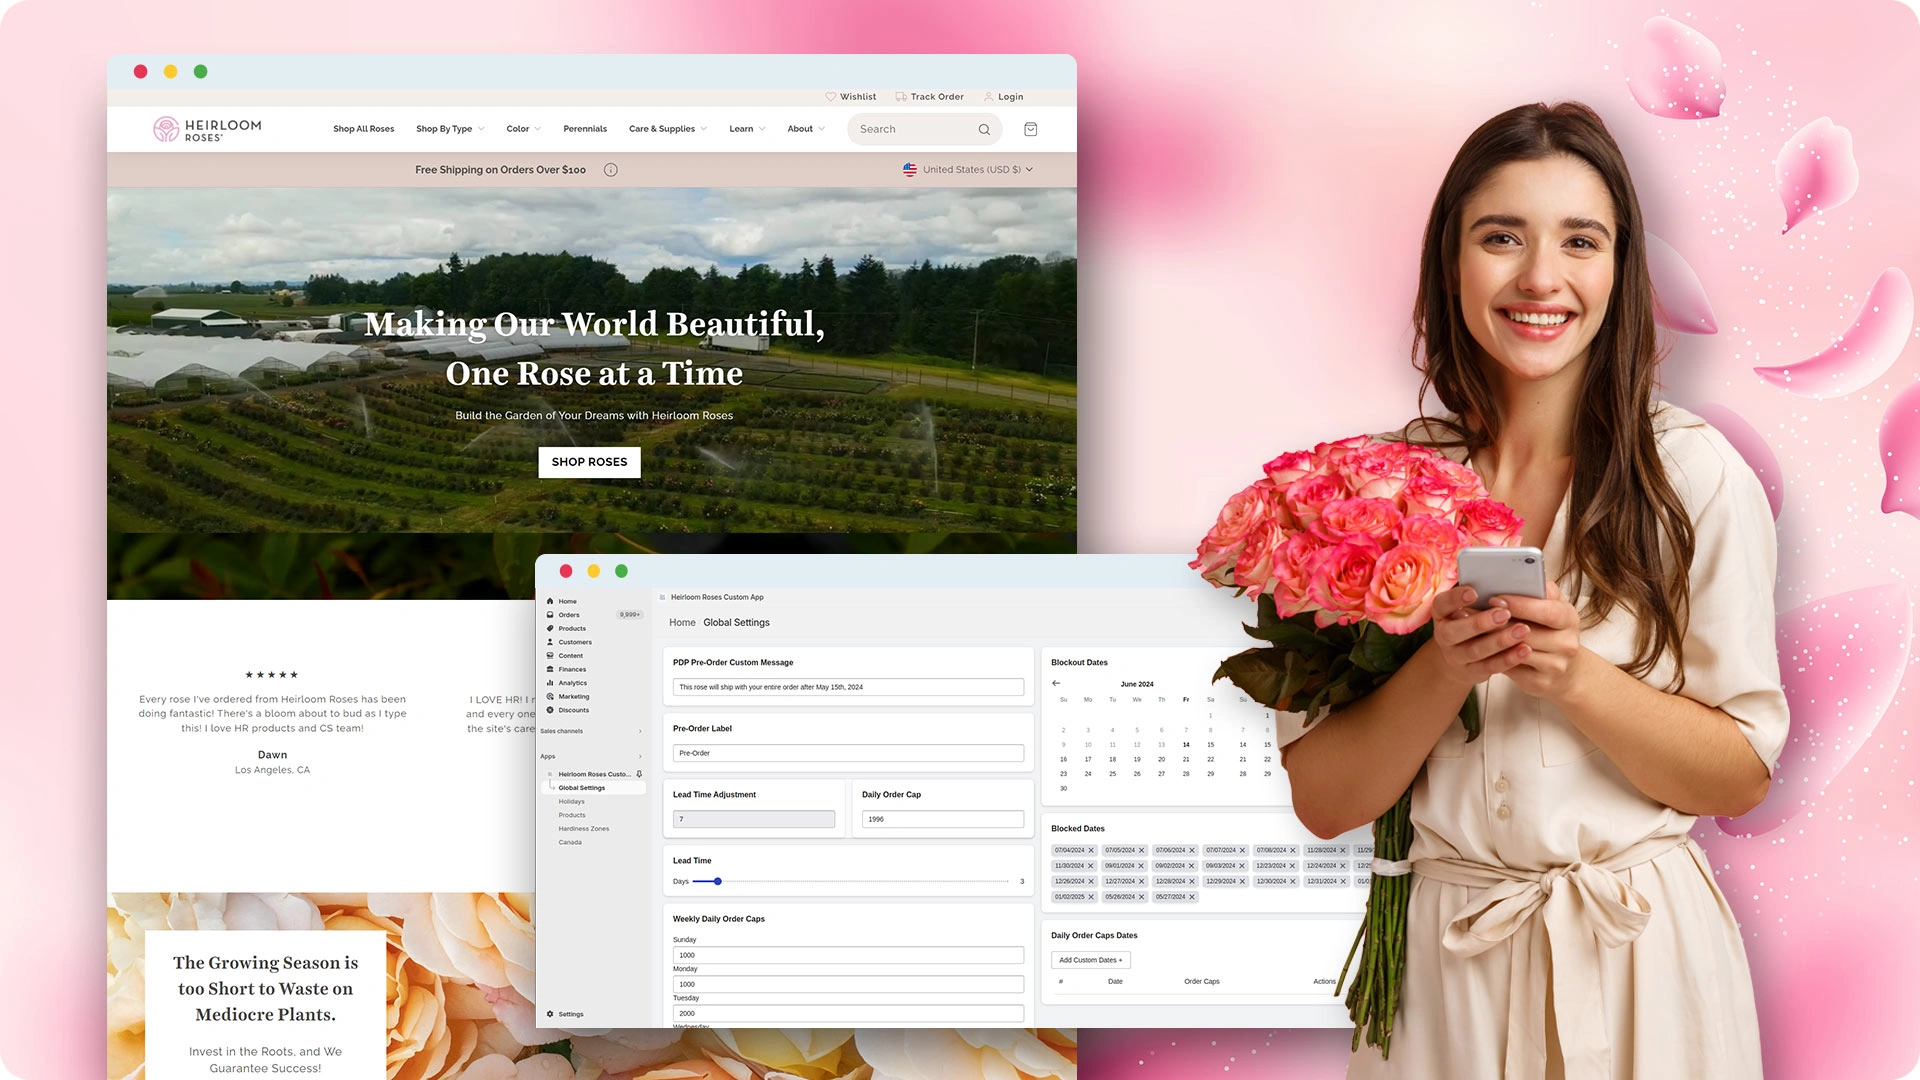Screen dimensions: 1920x1080
Task: Select Holidays in app submenu
Action: pyautogui.click(x=571, y=802)
